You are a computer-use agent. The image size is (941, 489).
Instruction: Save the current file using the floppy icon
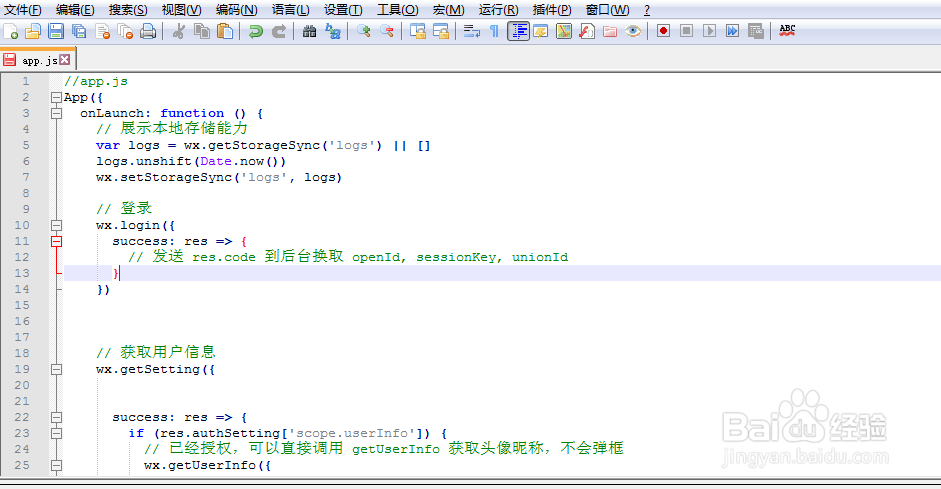pyautogui.click(x=56, y=31)
